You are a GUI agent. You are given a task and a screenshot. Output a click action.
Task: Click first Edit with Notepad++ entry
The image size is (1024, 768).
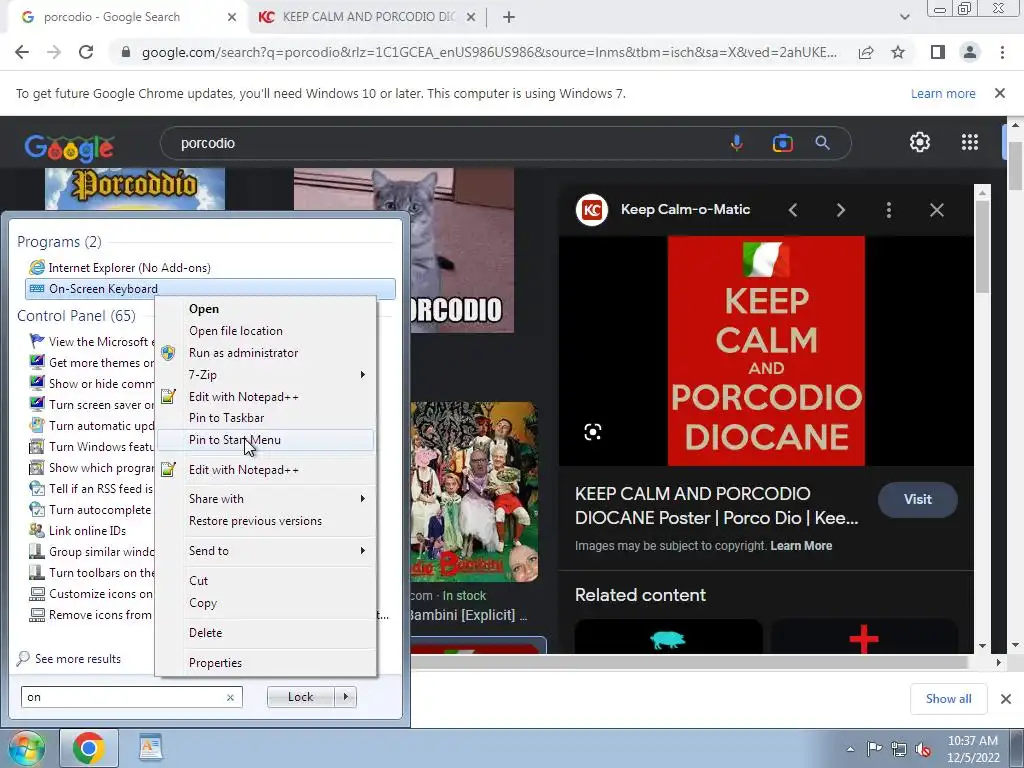point(266,397)
